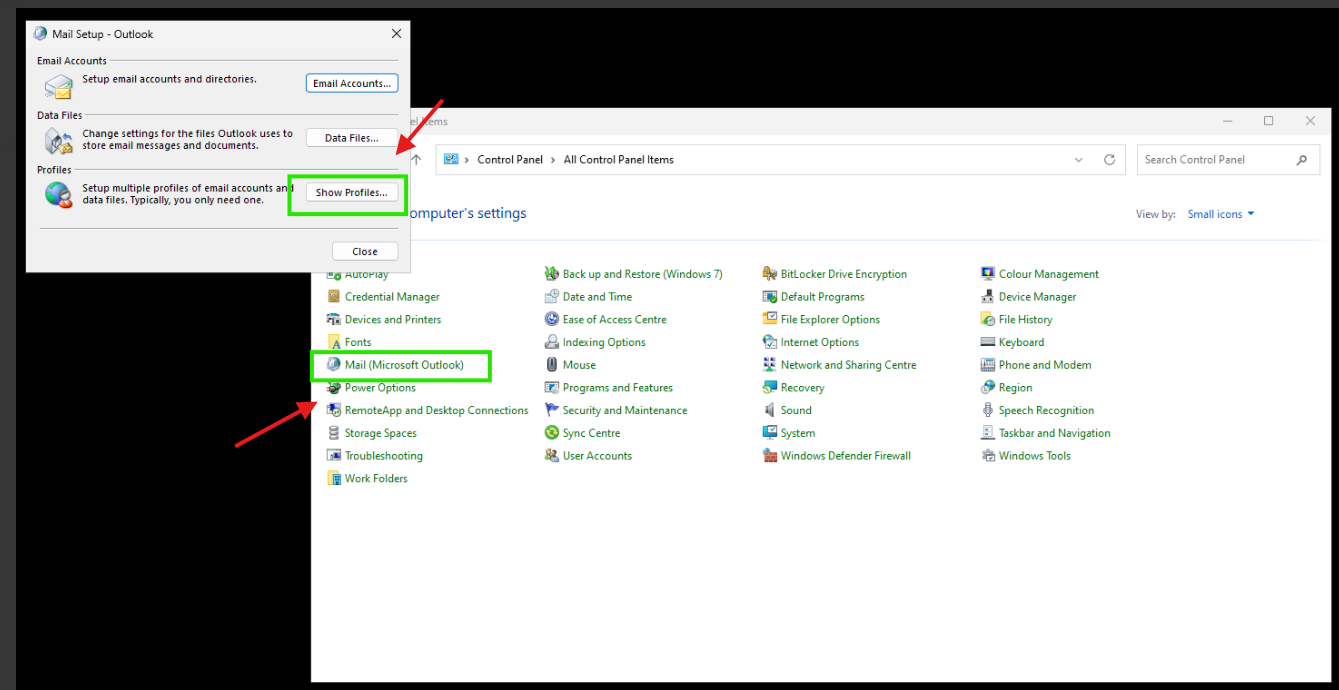Open System link

click(798, 433)
